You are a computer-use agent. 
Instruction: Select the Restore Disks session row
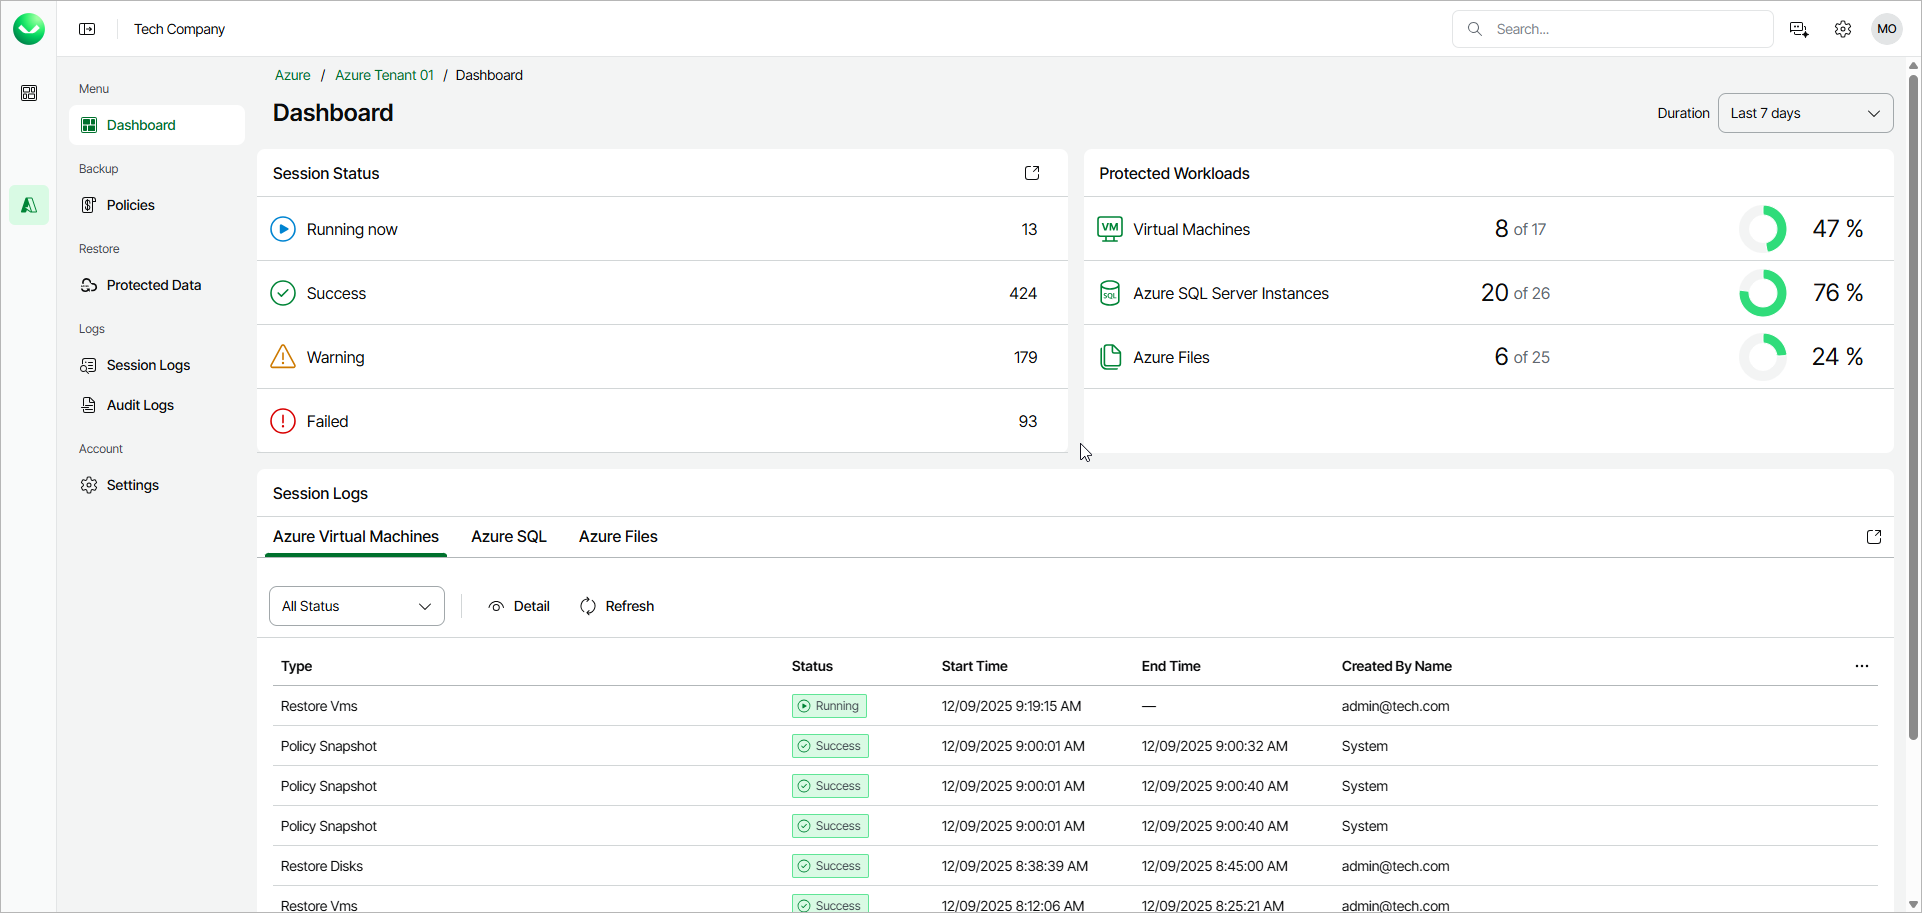coord(1075,866)
